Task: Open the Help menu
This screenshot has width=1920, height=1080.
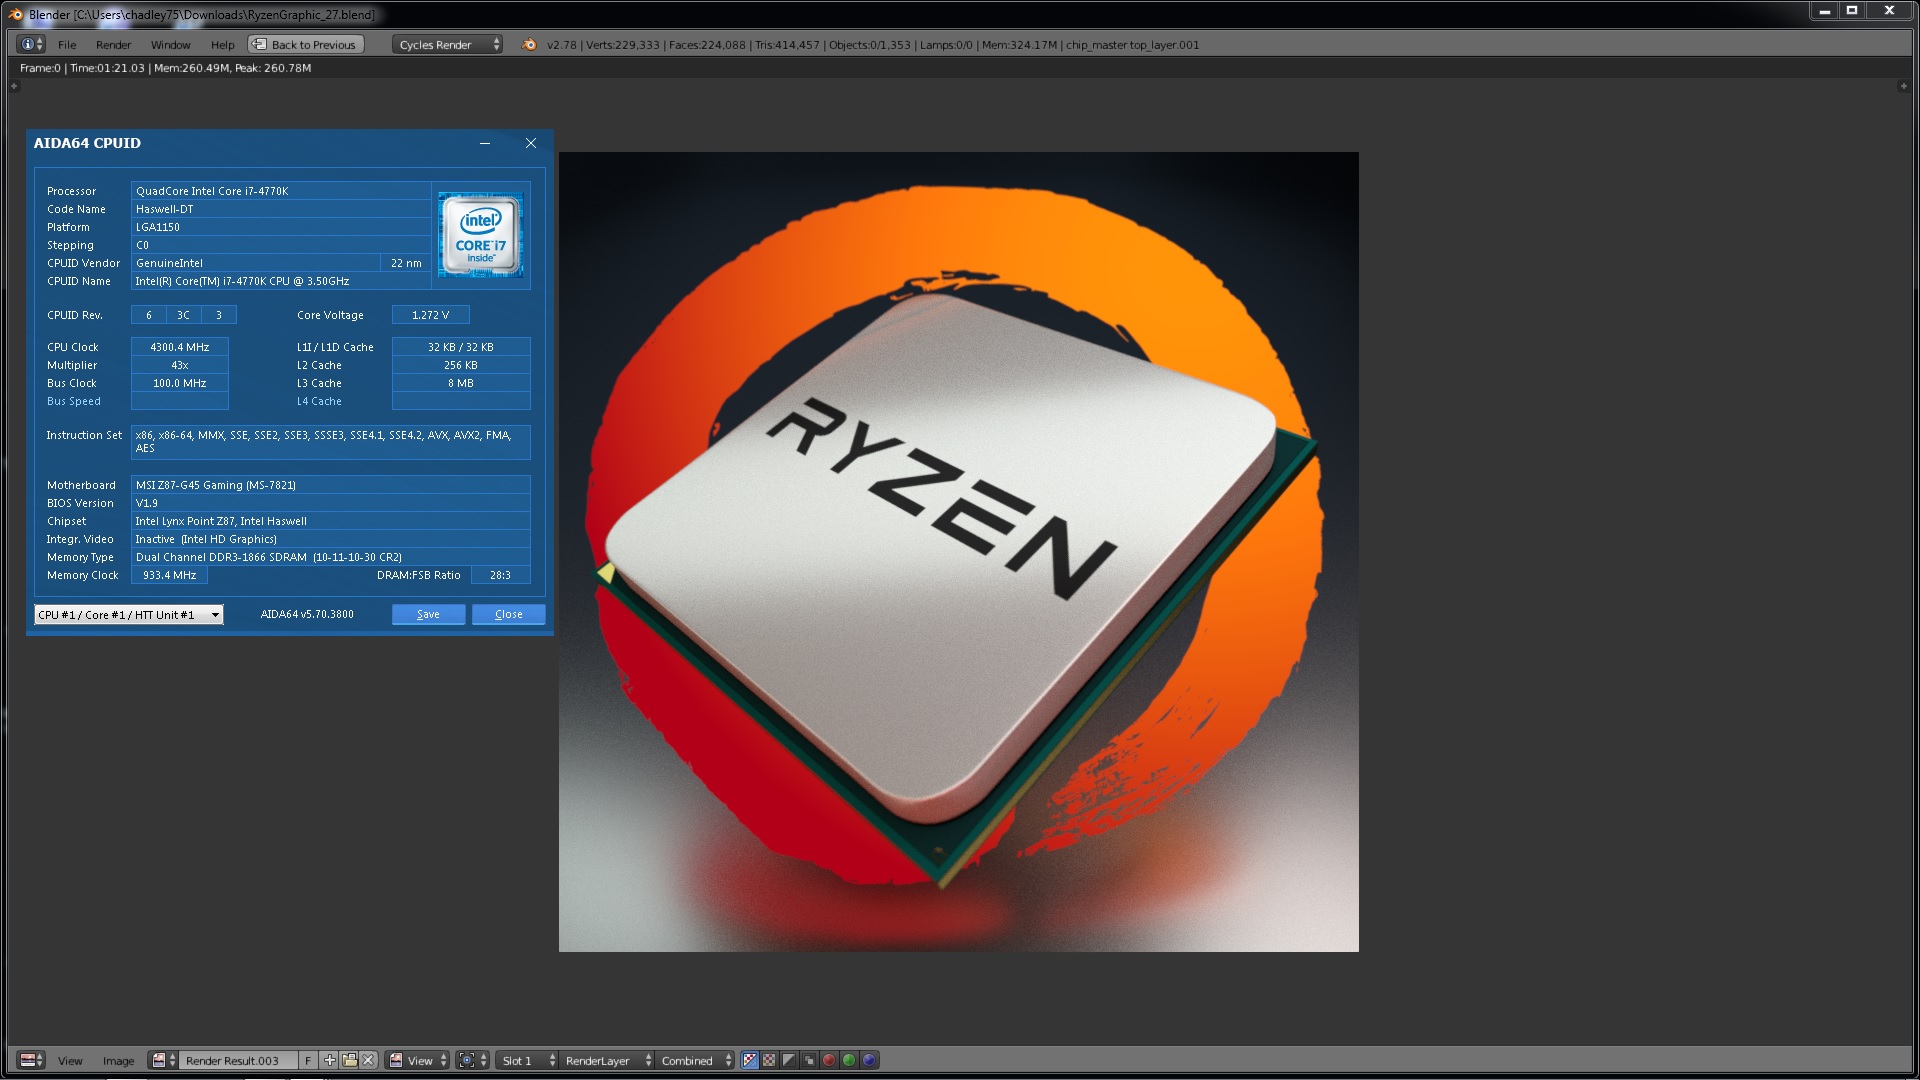Action: pos(223,45)
